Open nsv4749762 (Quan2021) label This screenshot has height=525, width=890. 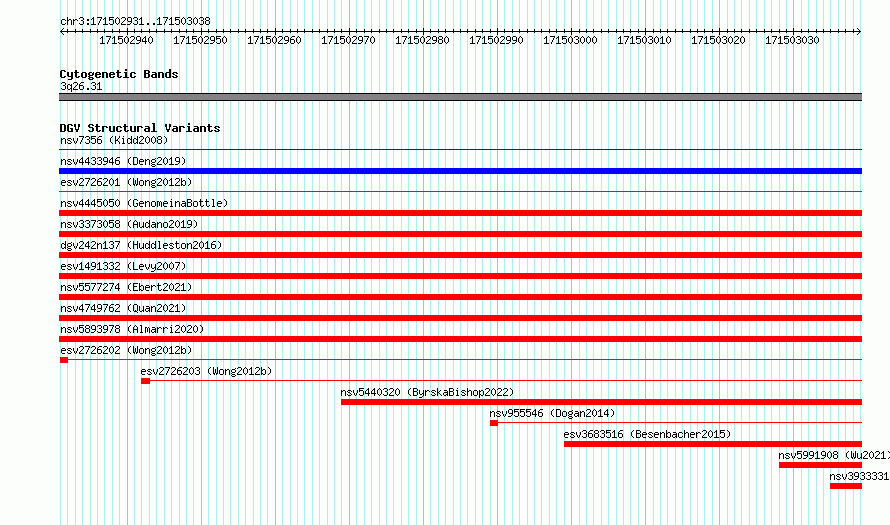123,308
